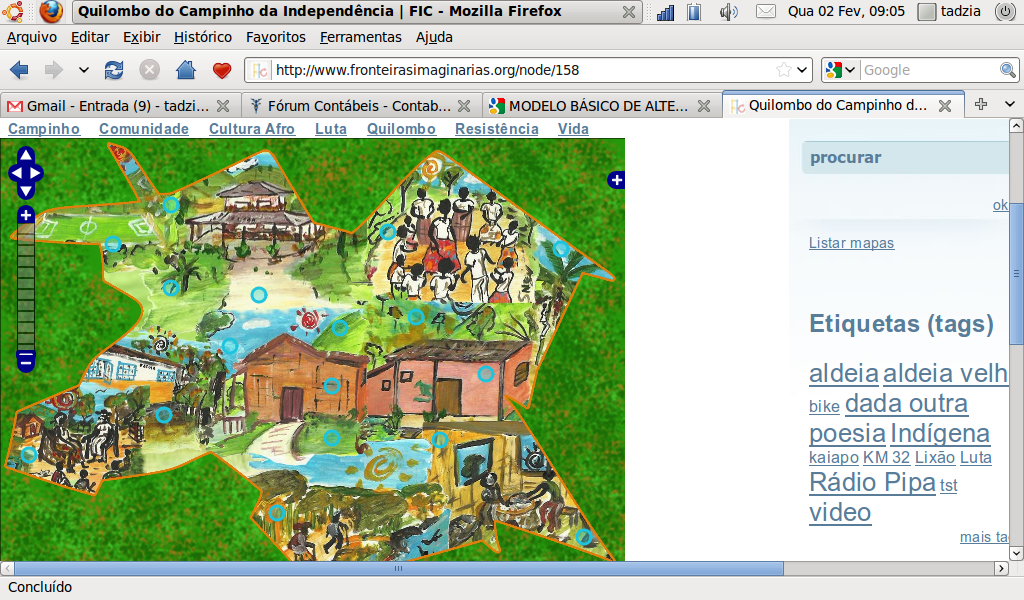This screenshot has height=600, width=1024.
Task: Click the Google search magnifier icon
Action: click(1008, 70)
